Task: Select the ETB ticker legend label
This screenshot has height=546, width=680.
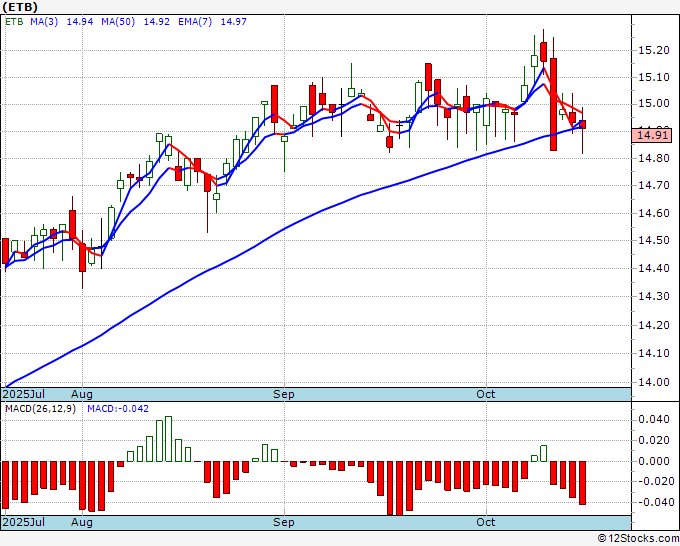Action: pos(14,22)
